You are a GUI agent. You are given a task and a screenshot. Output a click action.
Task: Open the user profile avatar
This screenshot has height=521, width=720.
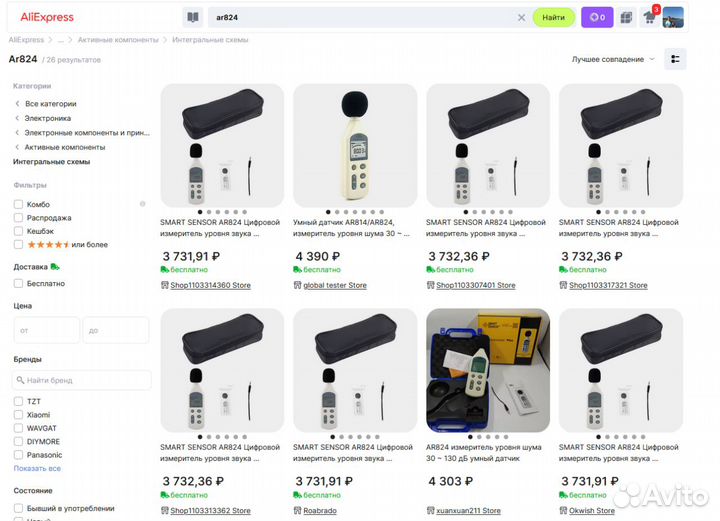673,17
